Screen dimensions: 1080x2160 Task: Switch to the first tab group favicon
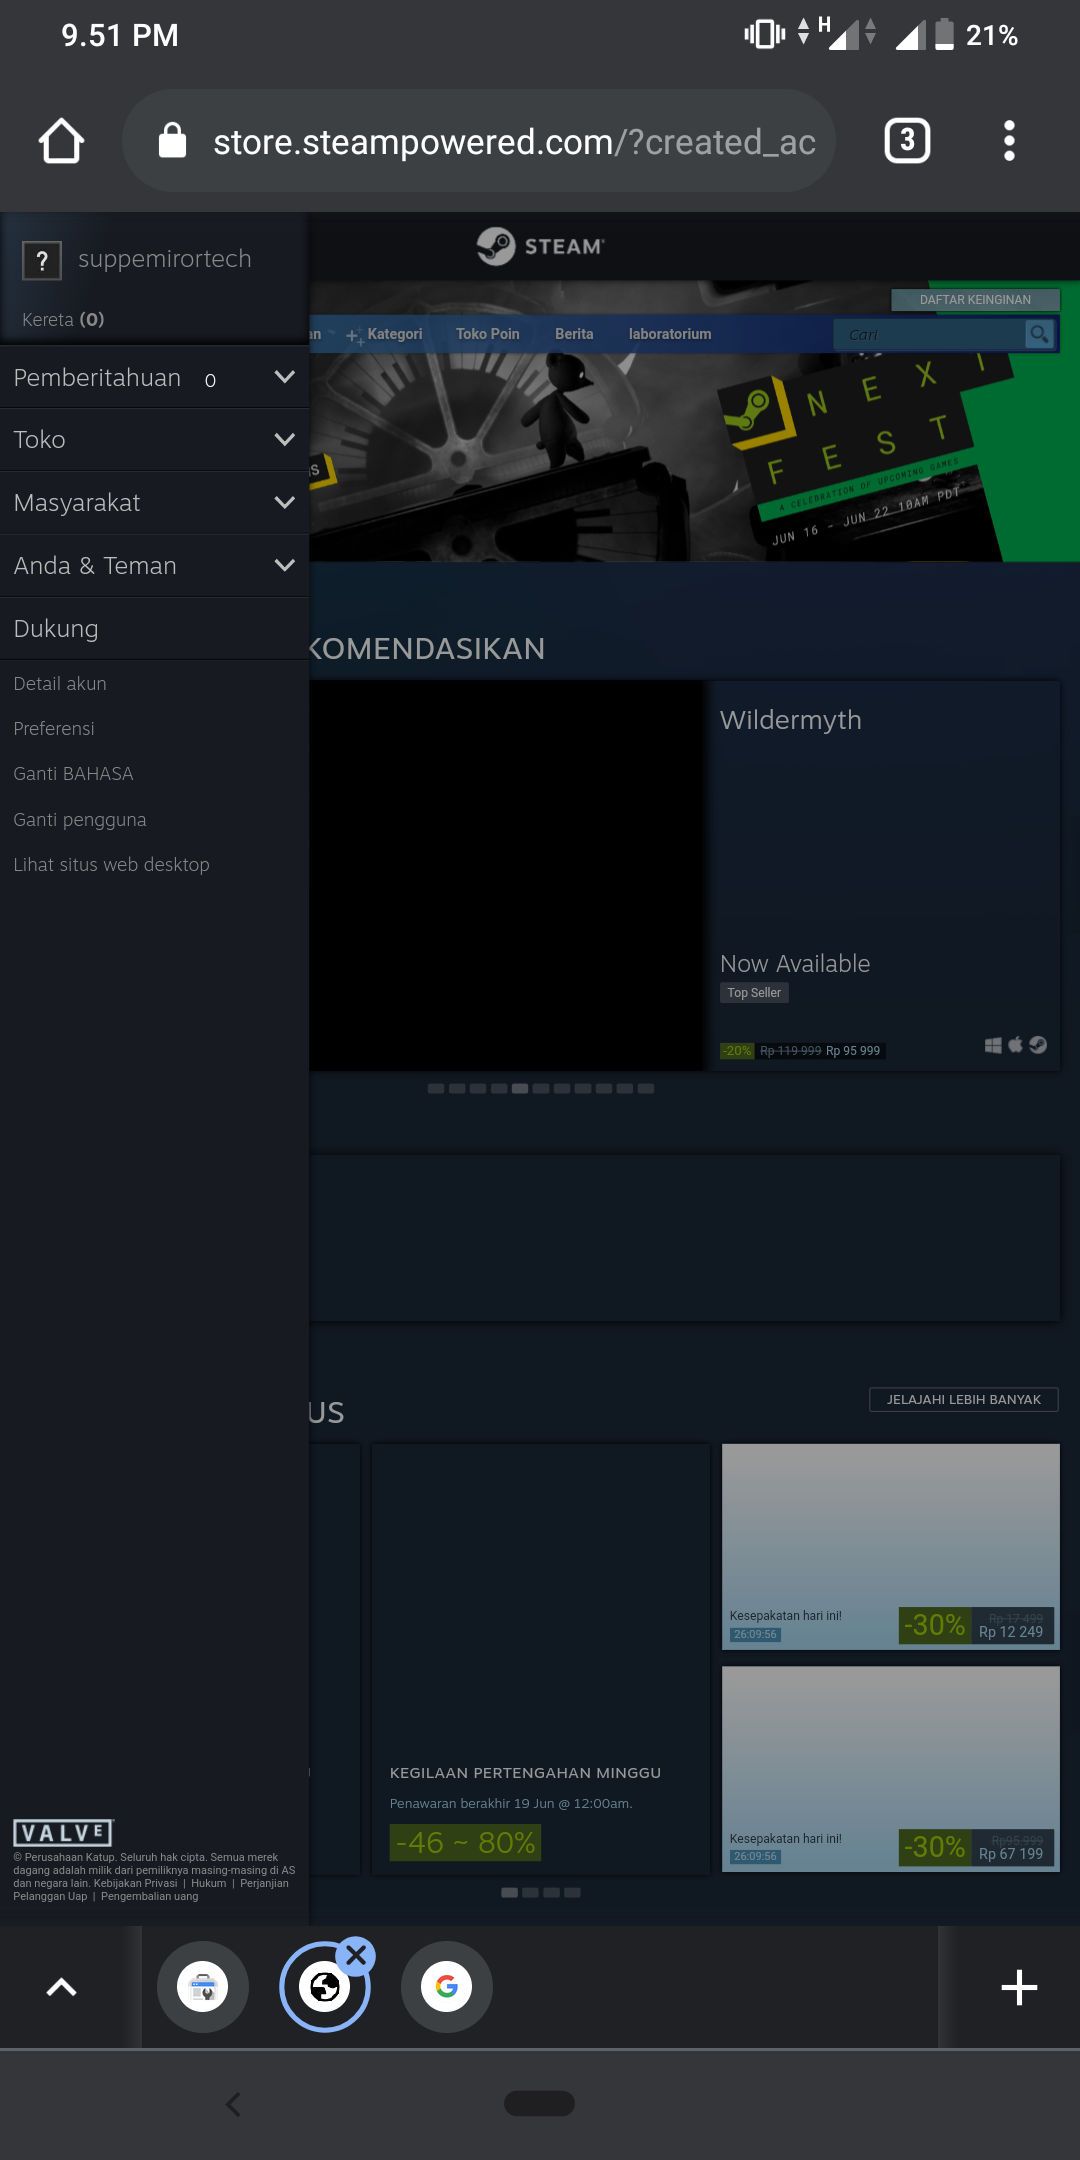coord(203,1987)
